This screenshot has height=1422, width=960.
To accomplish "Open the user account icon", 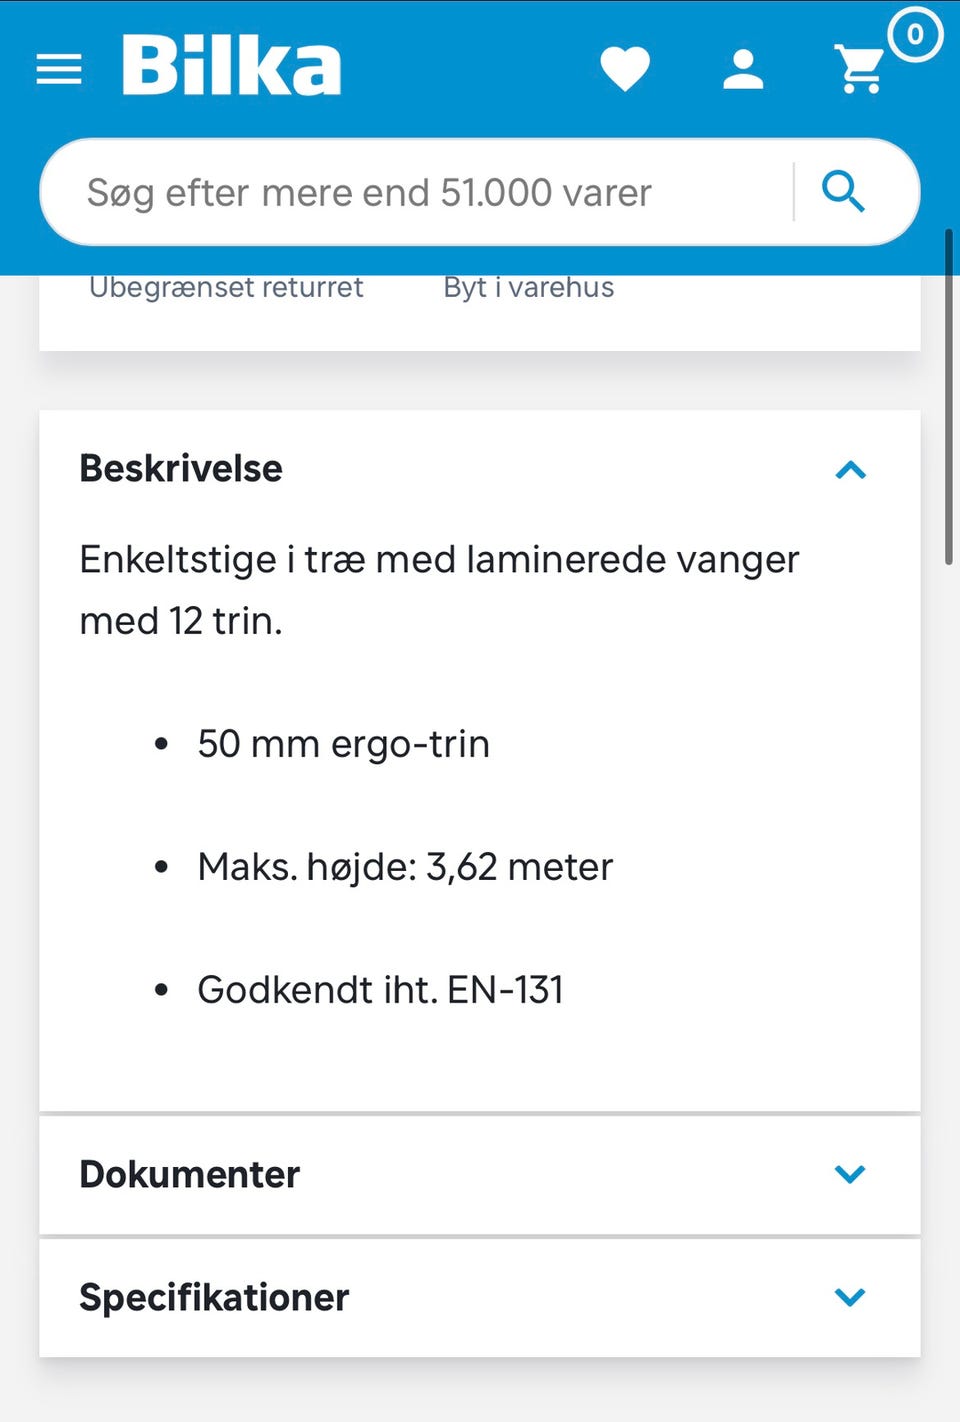I will coord(743,69).
